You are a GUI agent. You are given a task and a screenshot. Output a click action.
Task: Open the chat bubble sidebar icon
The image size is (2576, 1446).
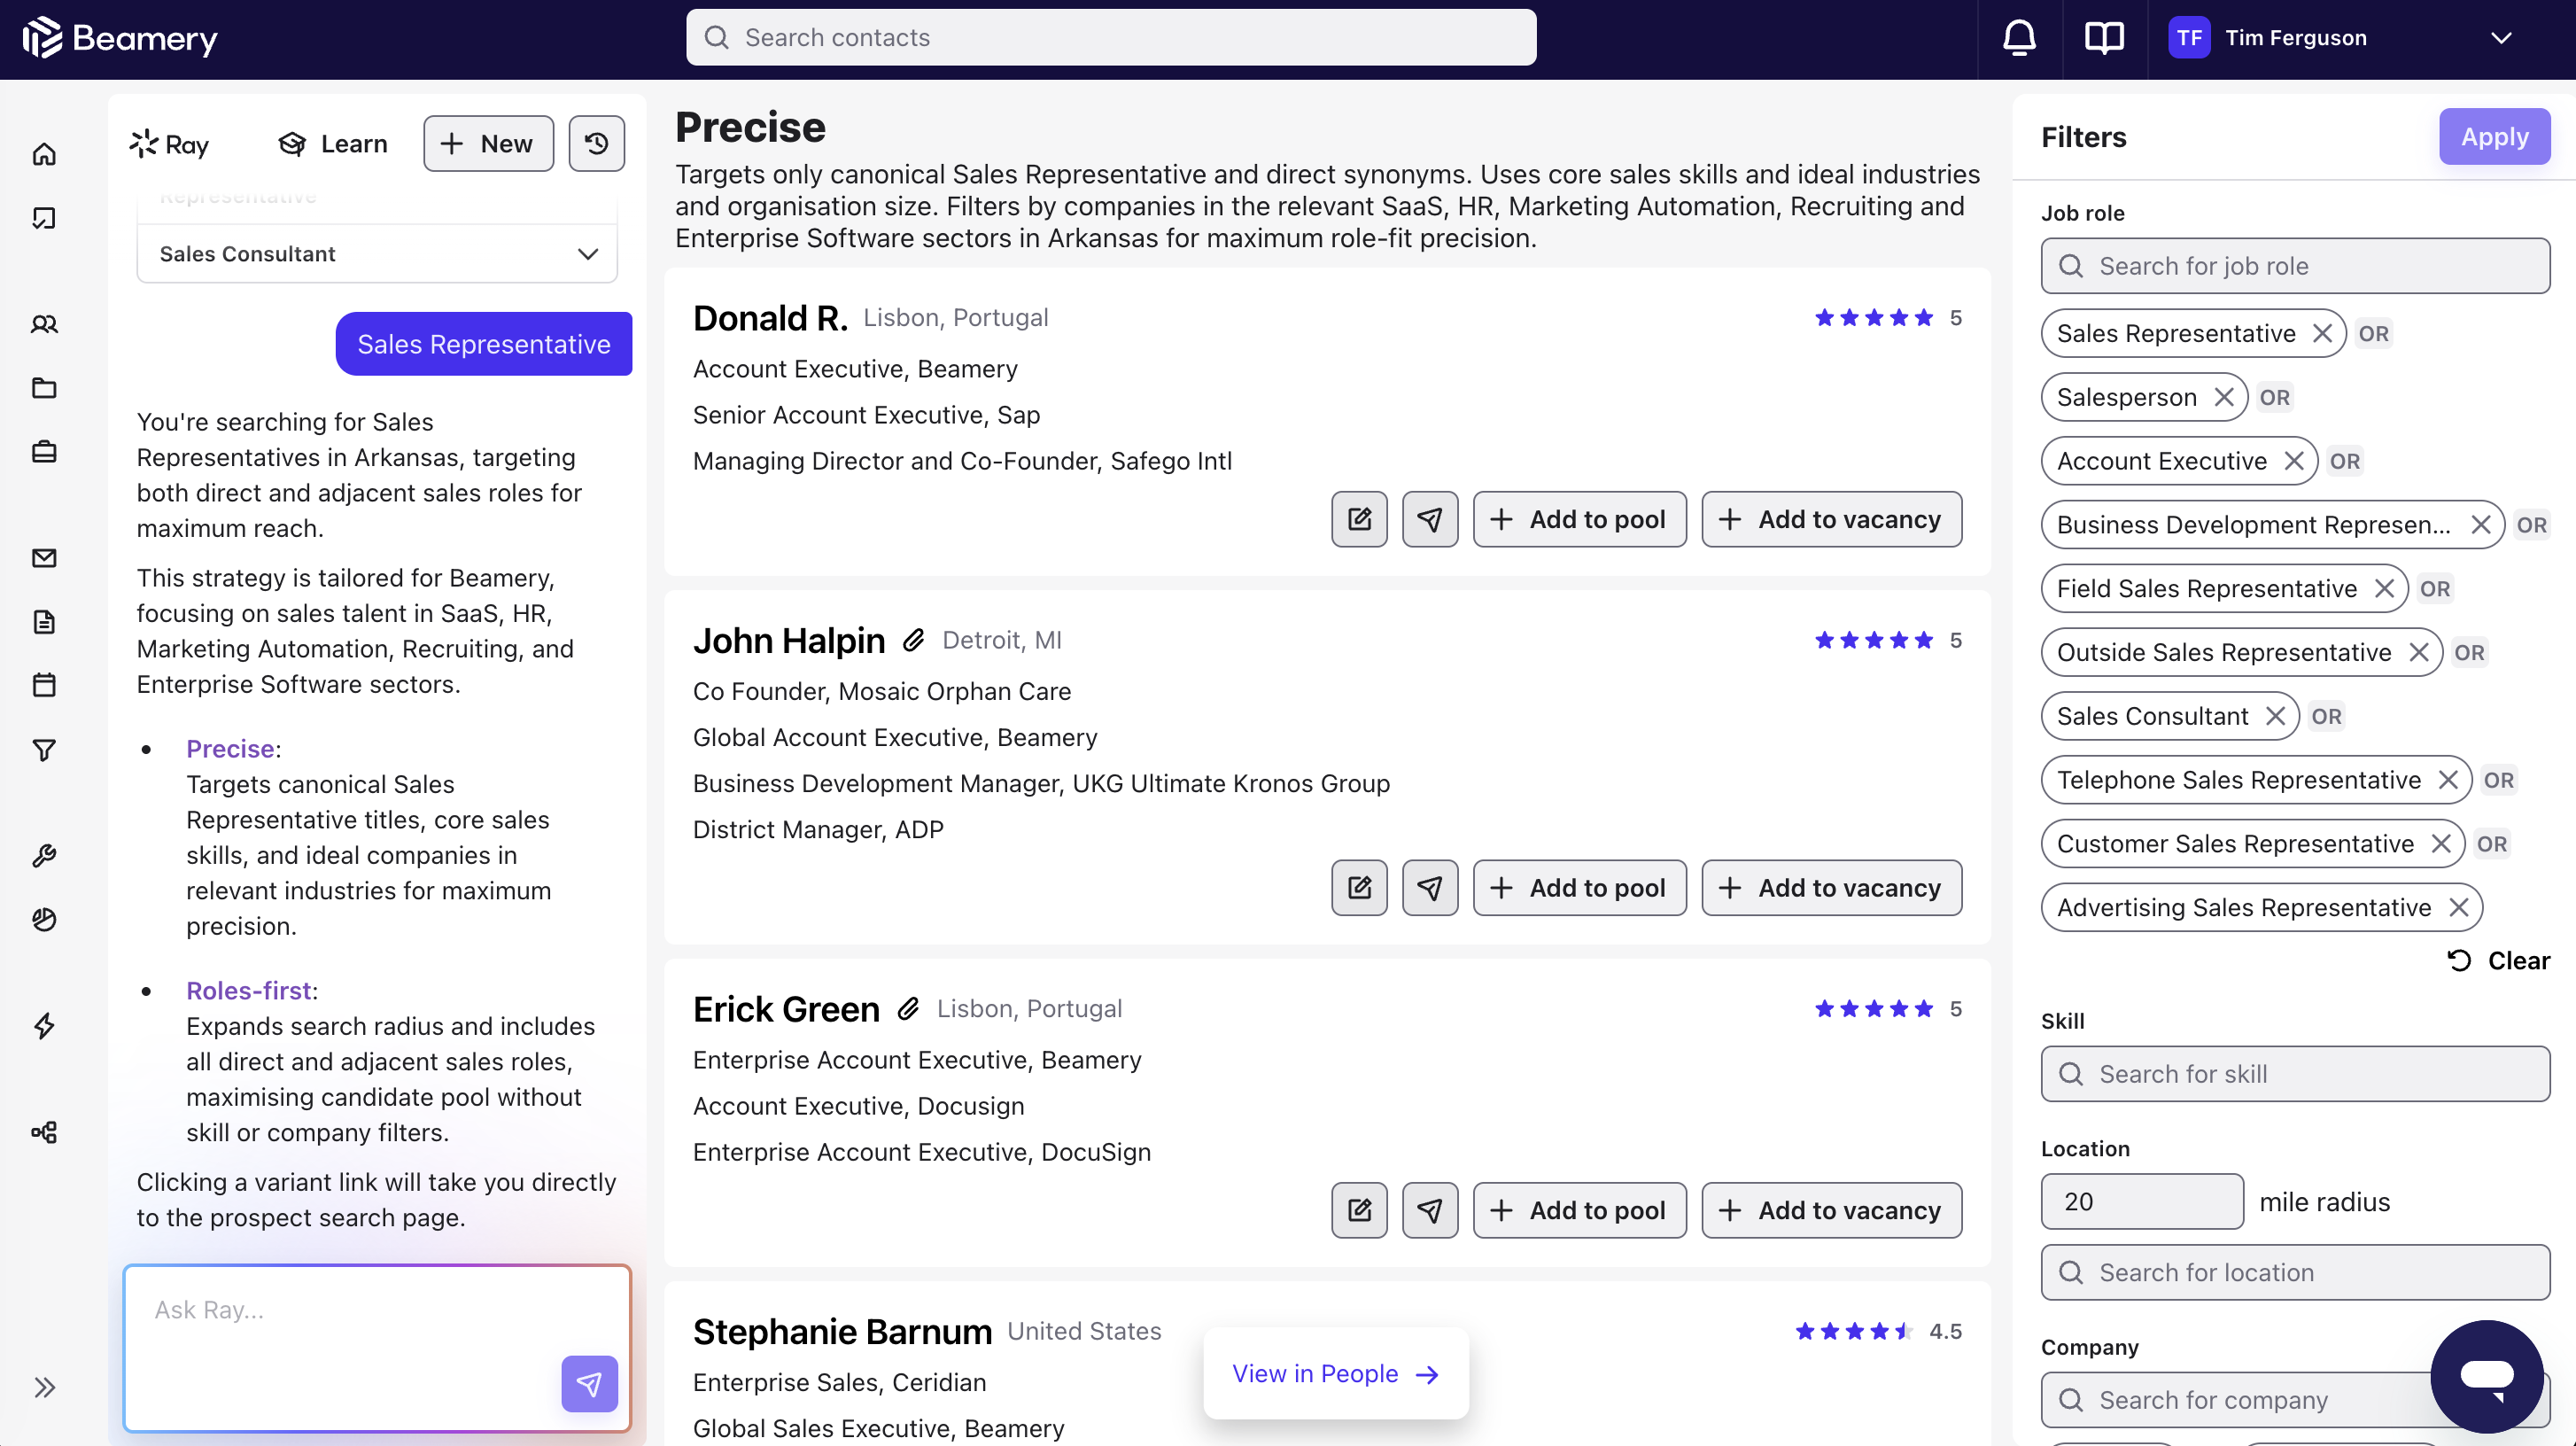point(44,218)
